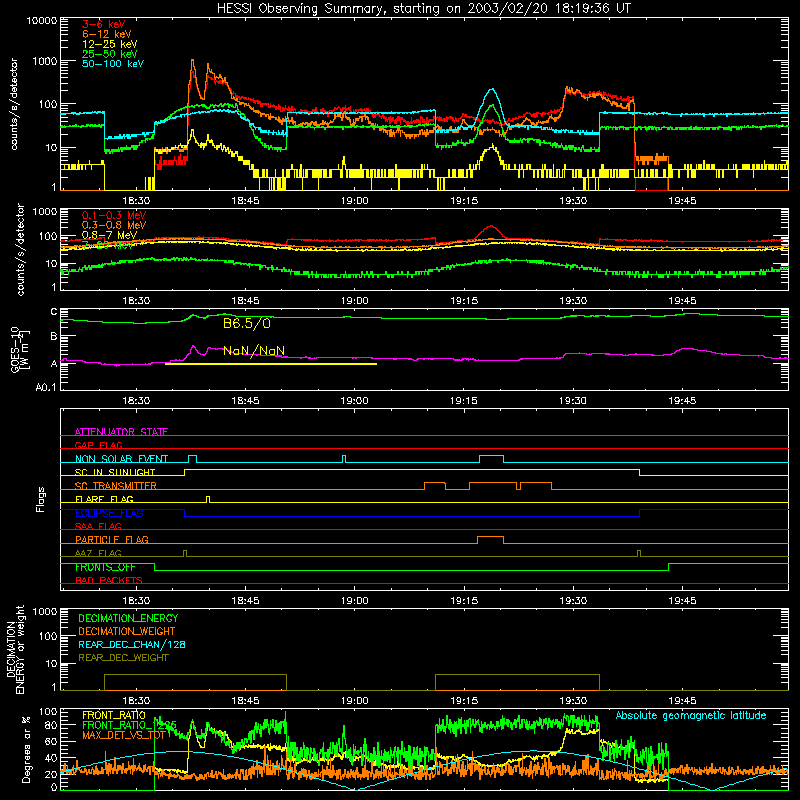800x800 pixels.
Task: Click the 19:00 tick label under the top plot
Action: coord(355,201)
